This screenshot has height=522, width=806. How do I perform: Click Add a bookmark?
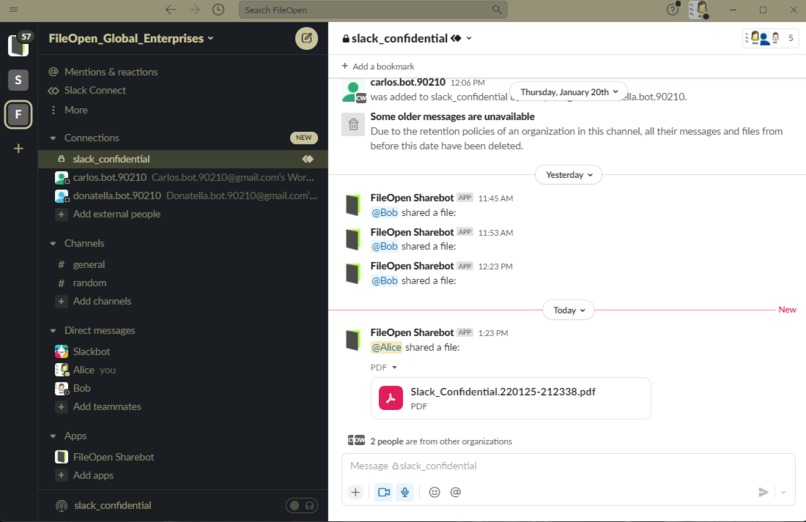coord(378,66)
